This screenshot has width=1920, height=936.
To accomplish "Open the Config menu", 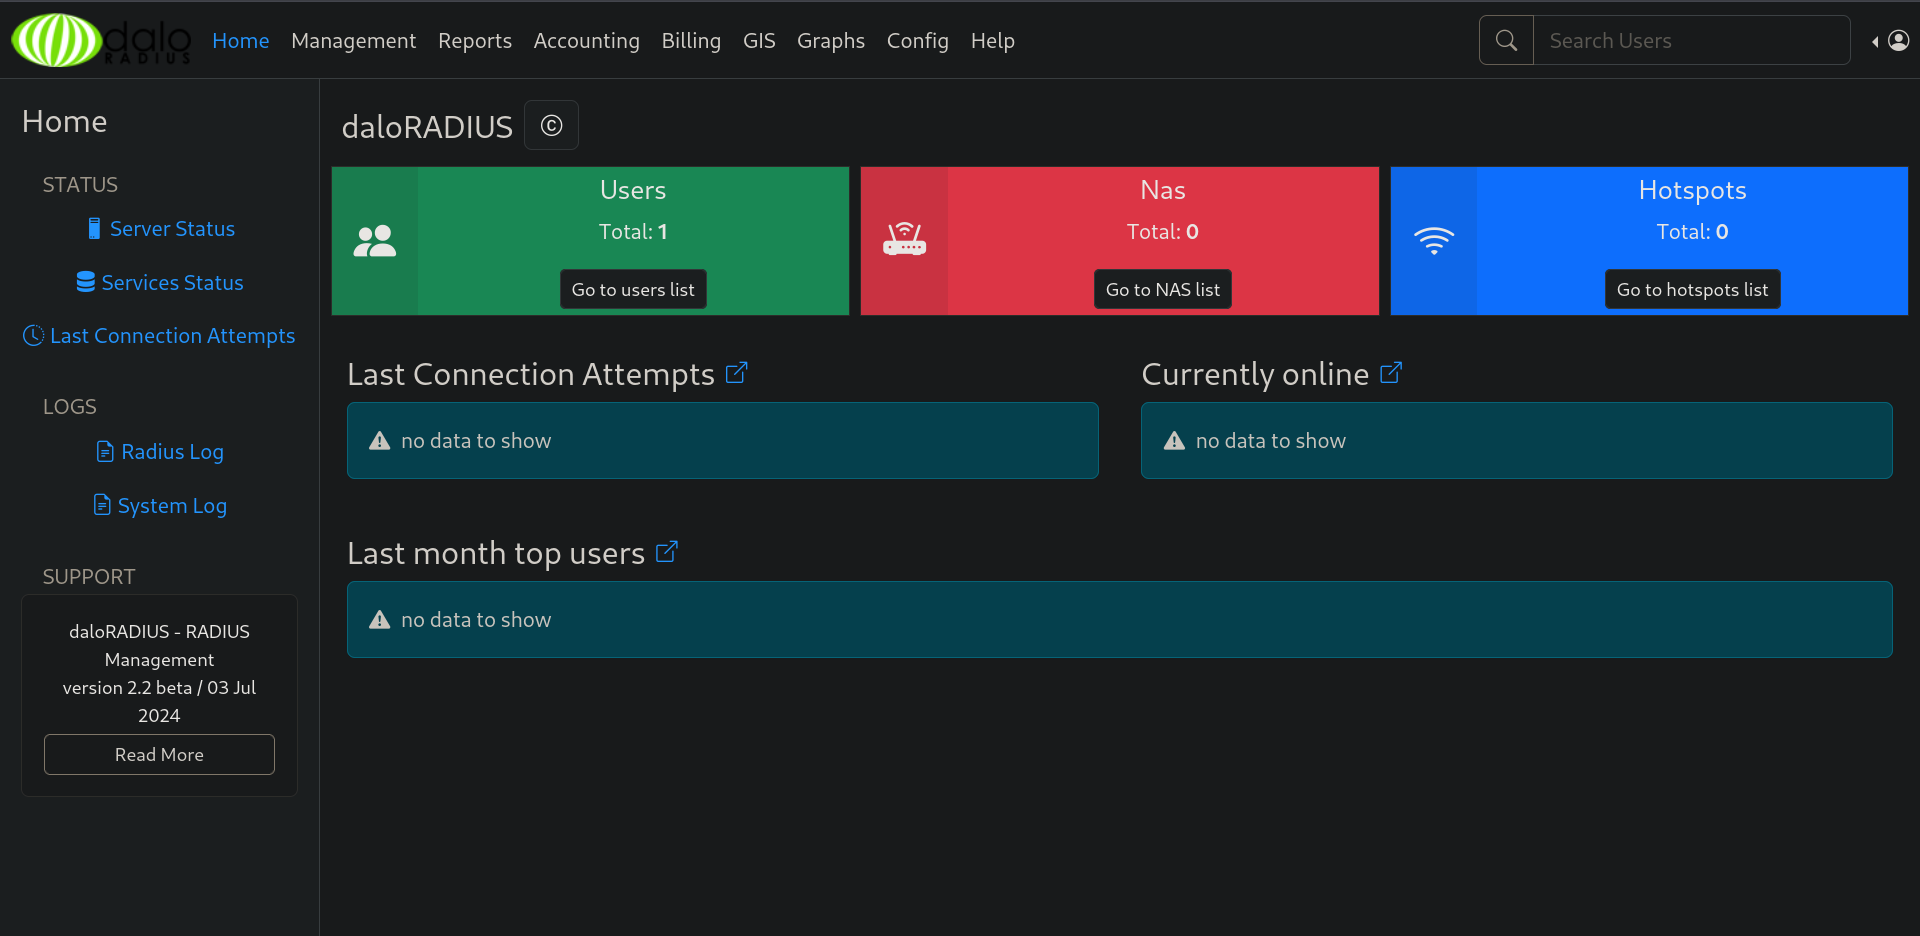I will [918, 40].
